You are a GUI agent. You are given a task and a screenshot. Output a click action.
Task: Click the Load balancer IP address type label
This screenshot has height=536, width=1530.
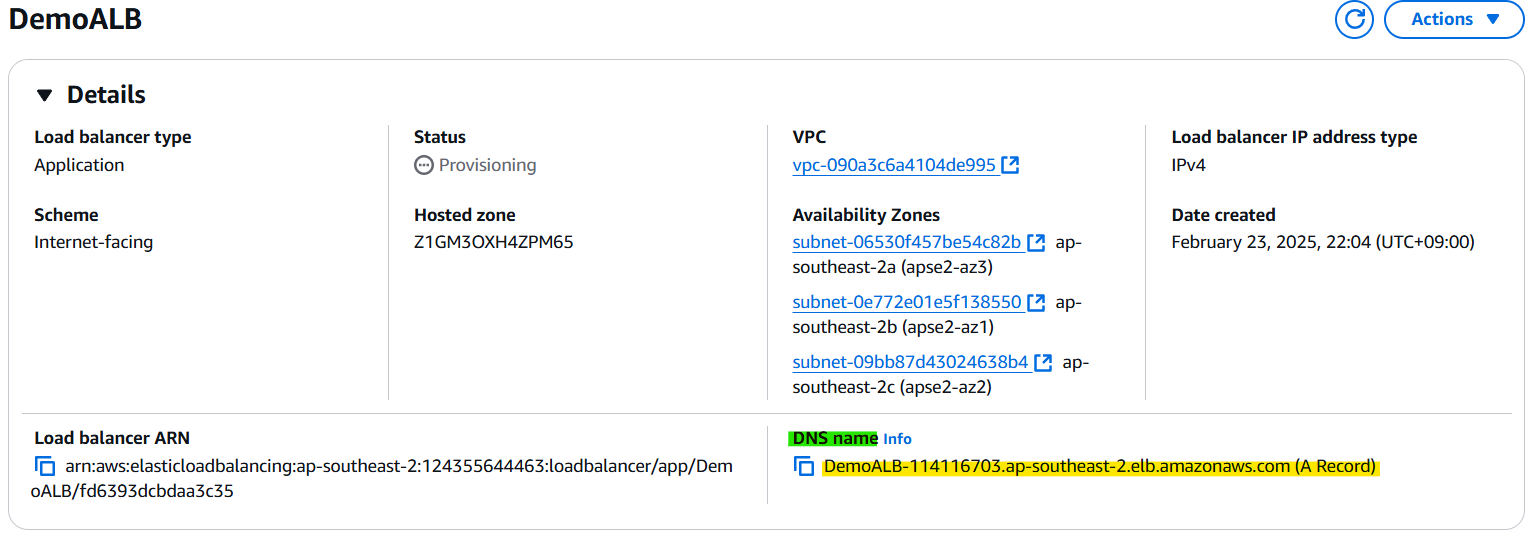(x=1294, y=137)
